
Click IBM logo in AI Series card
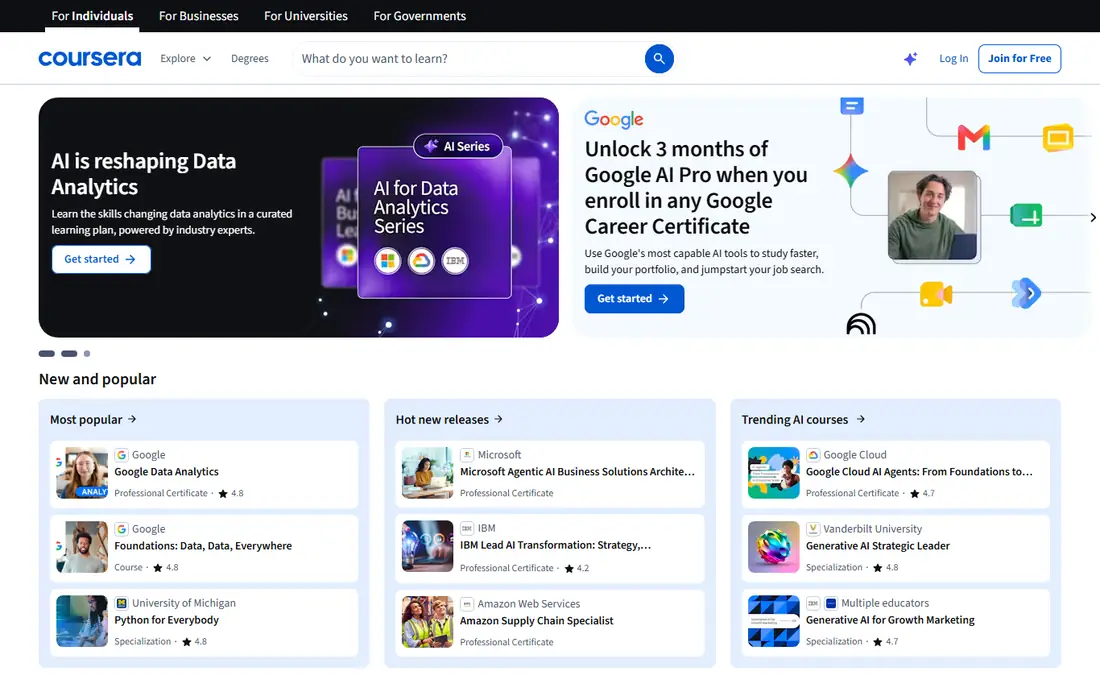[455, 261]
